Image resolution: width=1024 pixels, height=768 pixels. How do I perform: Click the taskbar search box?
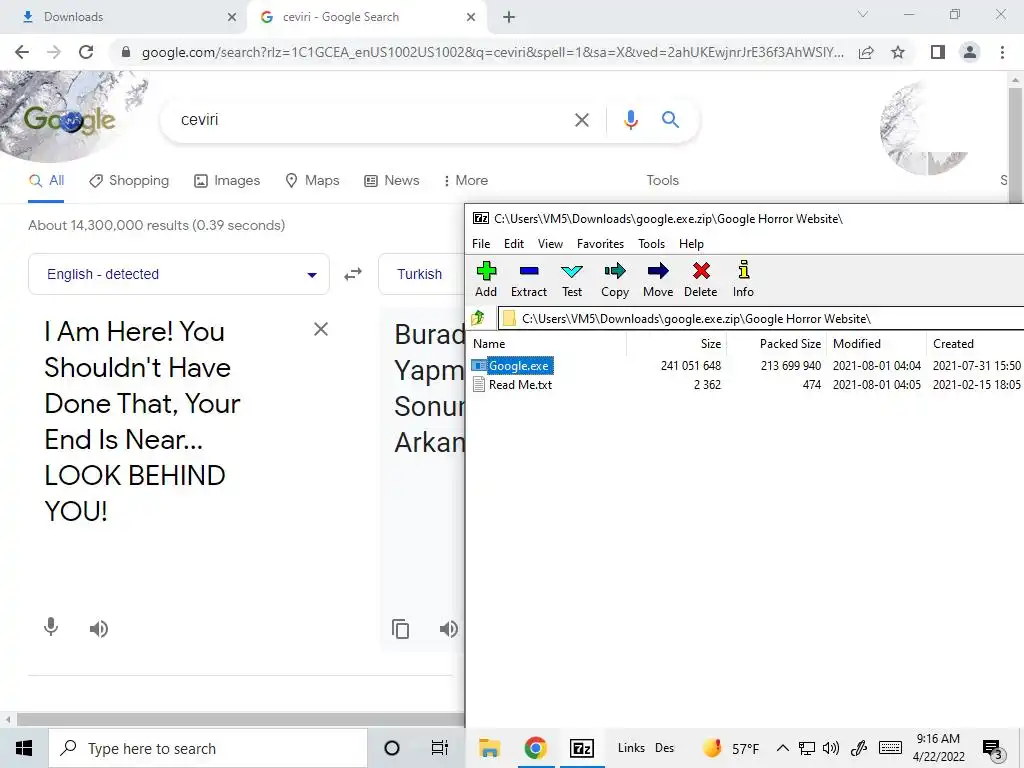(208, 748)
